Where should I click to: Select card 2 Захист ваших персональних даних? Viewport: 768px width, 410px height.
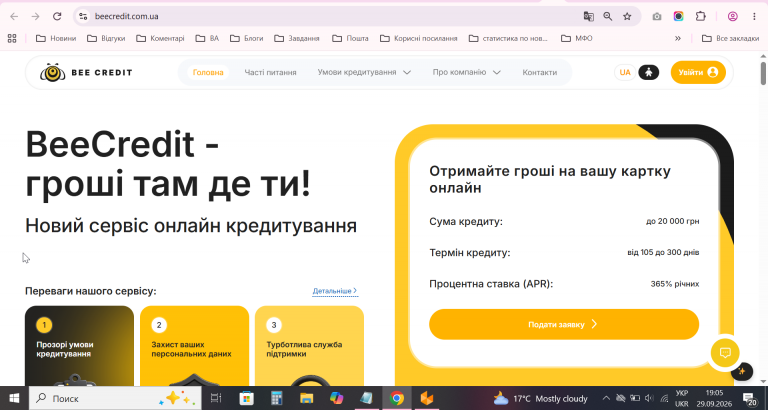[x=194, y=346]
